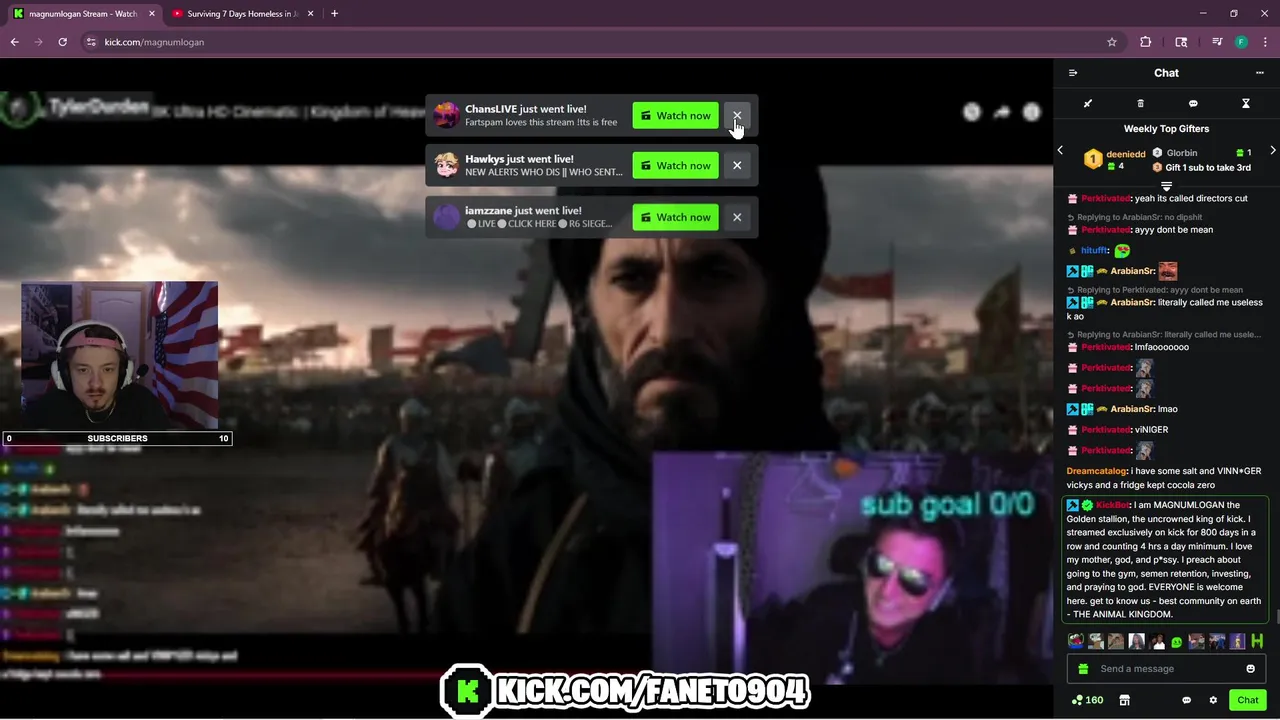The image size is (1280, 720).
Task: Click Glorbin in top gifters
Action: (x=1181, y=153)
